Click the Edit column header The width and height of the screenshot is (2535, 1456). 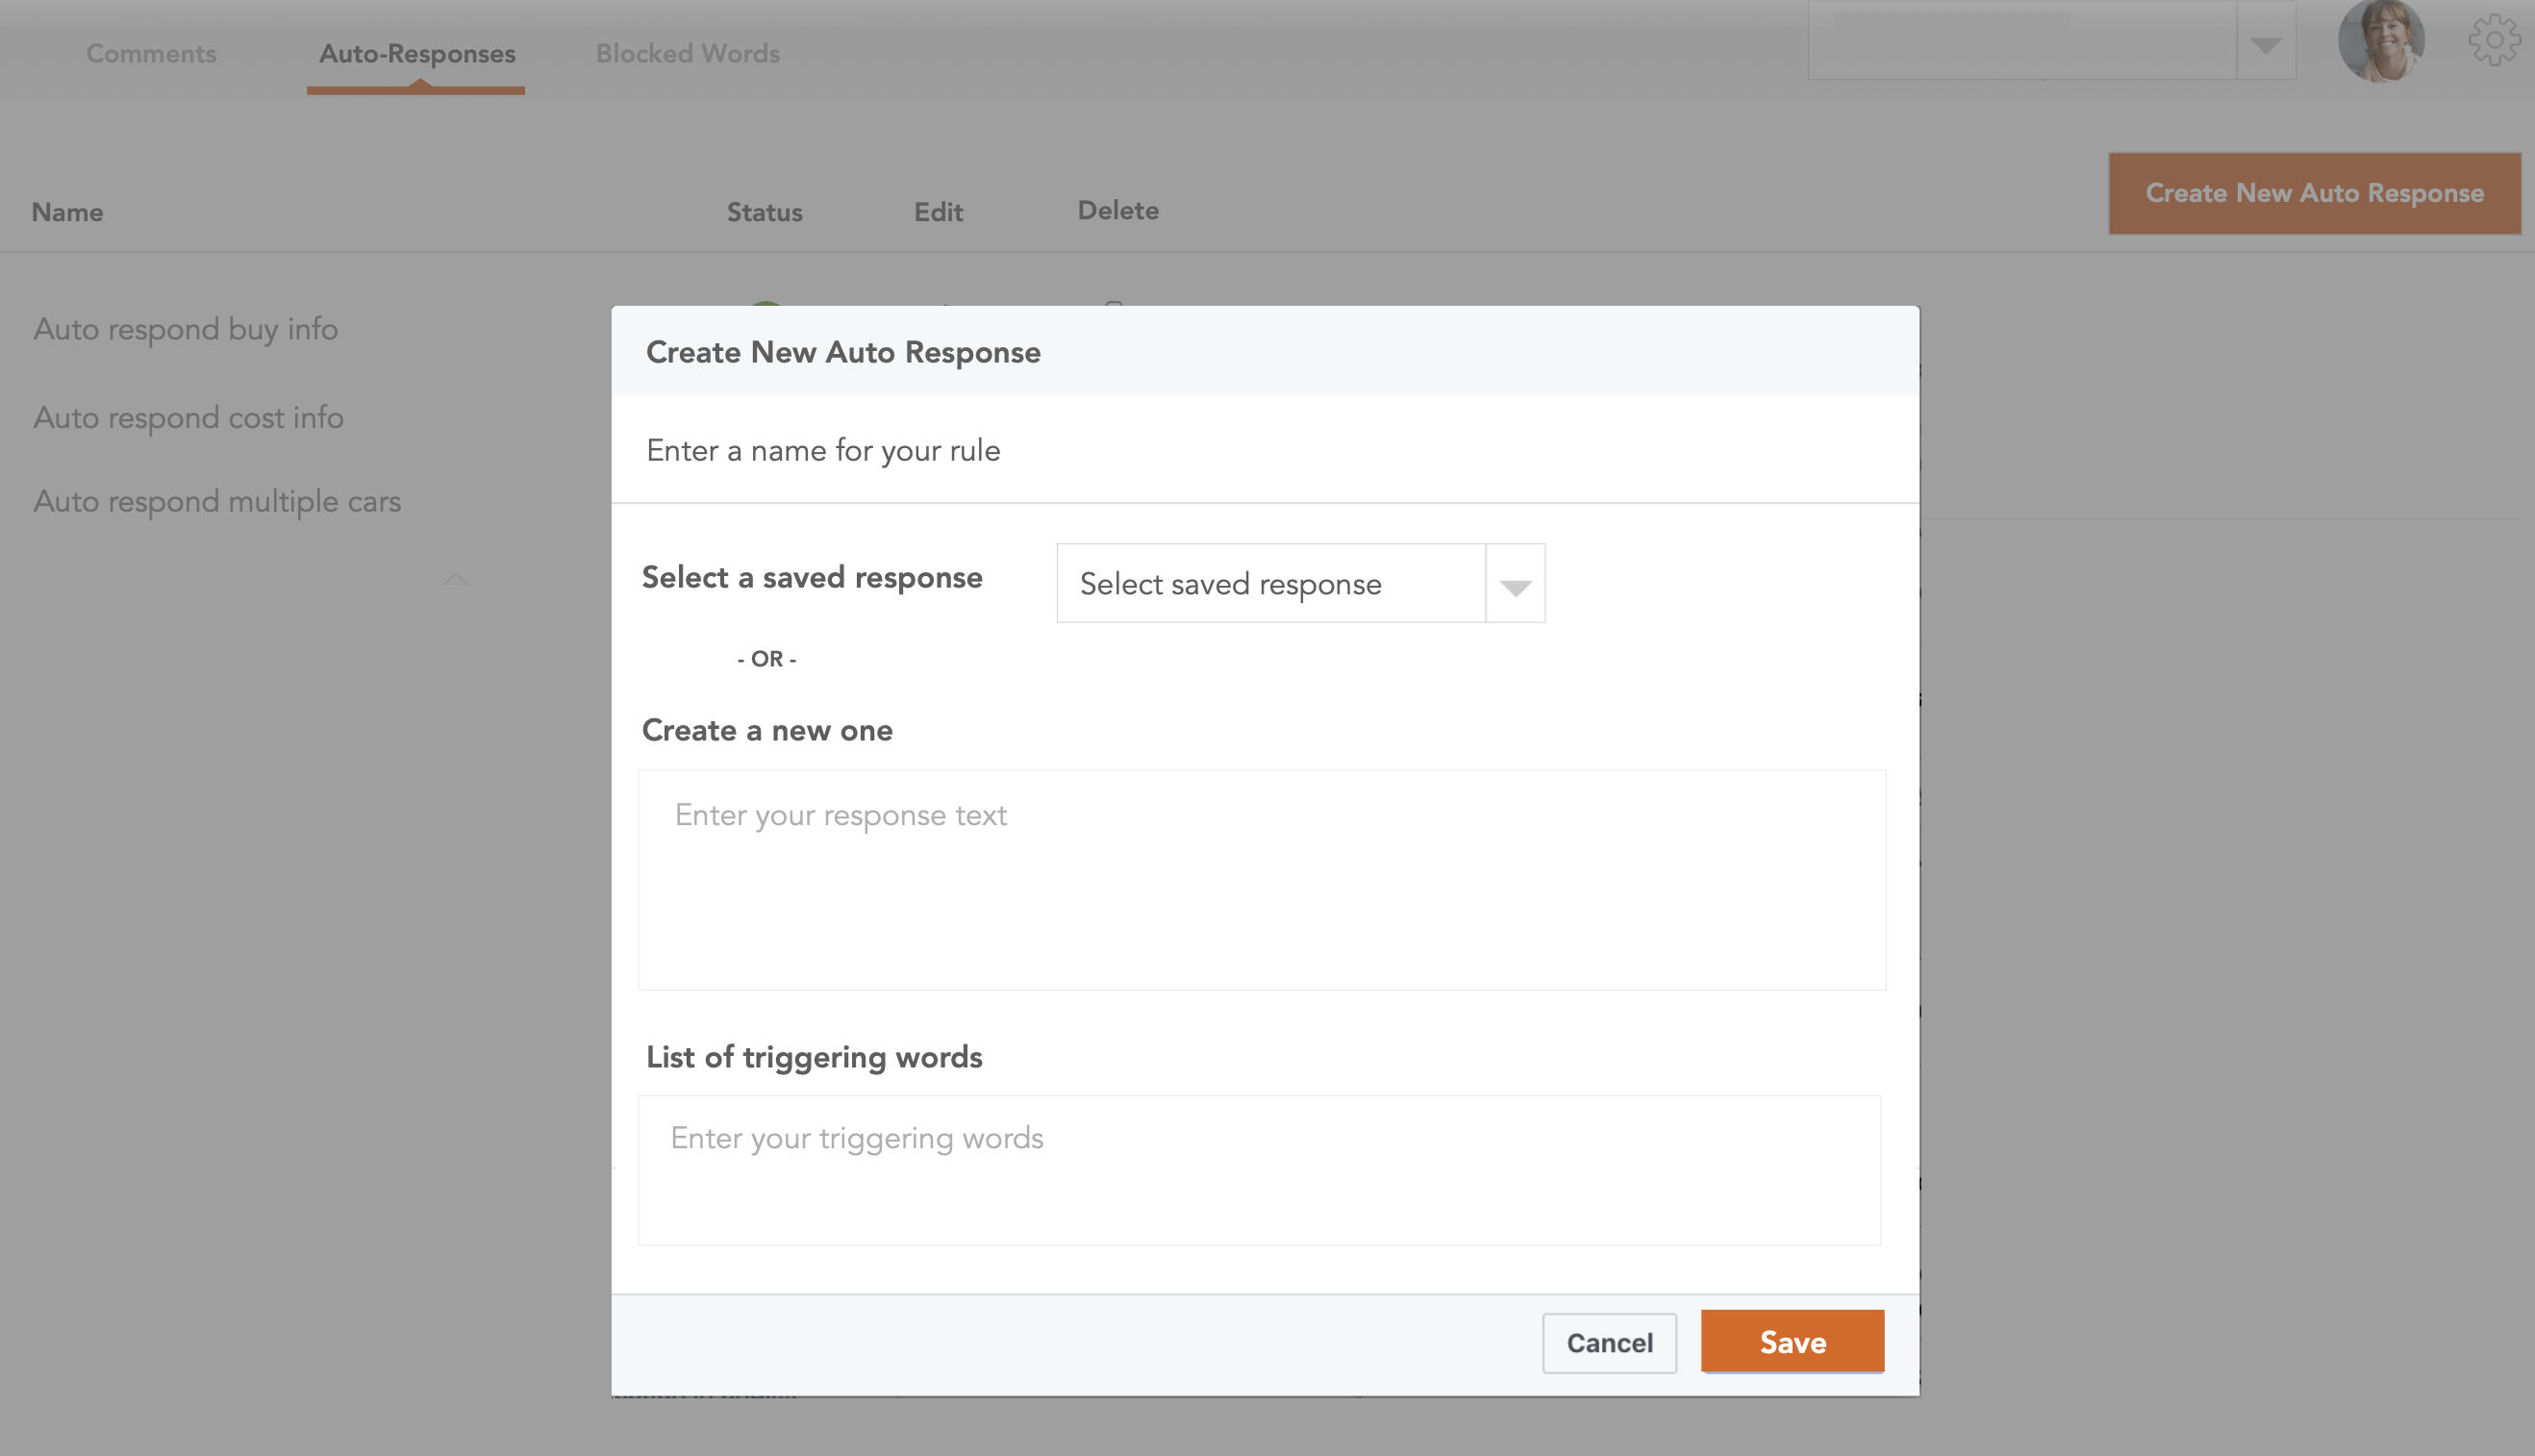(x=937, y=211)
